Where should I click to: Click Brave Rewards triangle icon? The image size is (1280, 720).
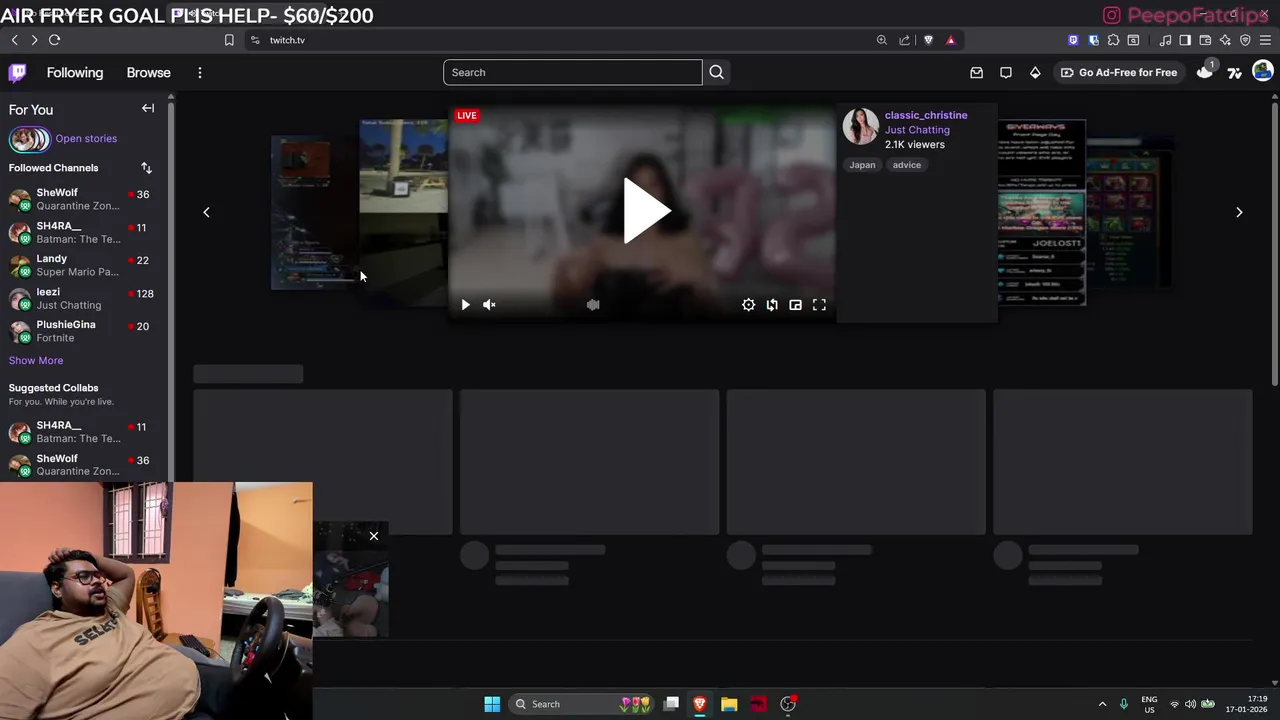[950, 40]
